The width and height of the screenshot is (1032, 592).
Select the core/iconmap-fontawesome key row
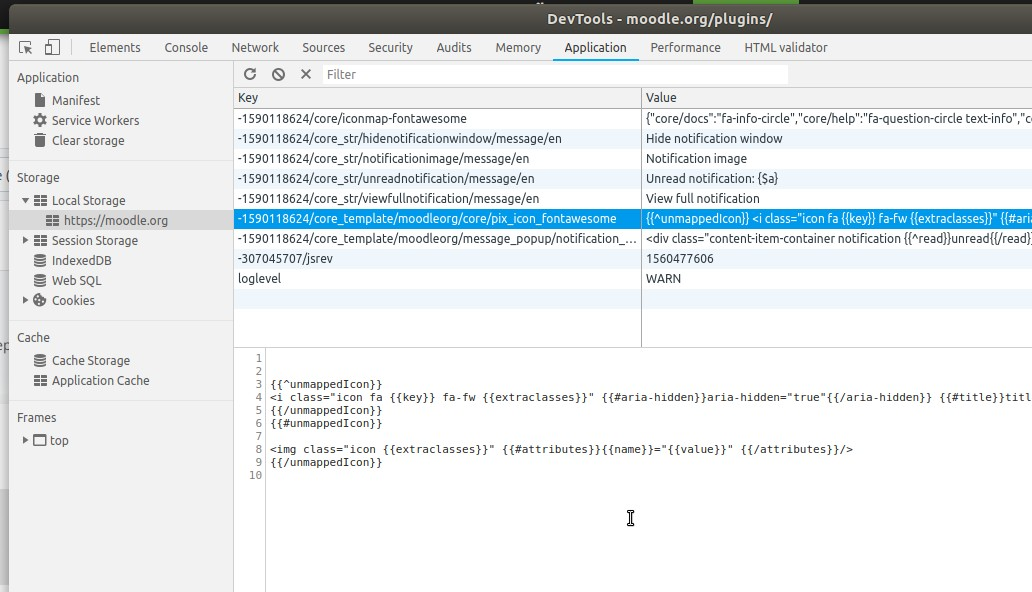point(437,119)
